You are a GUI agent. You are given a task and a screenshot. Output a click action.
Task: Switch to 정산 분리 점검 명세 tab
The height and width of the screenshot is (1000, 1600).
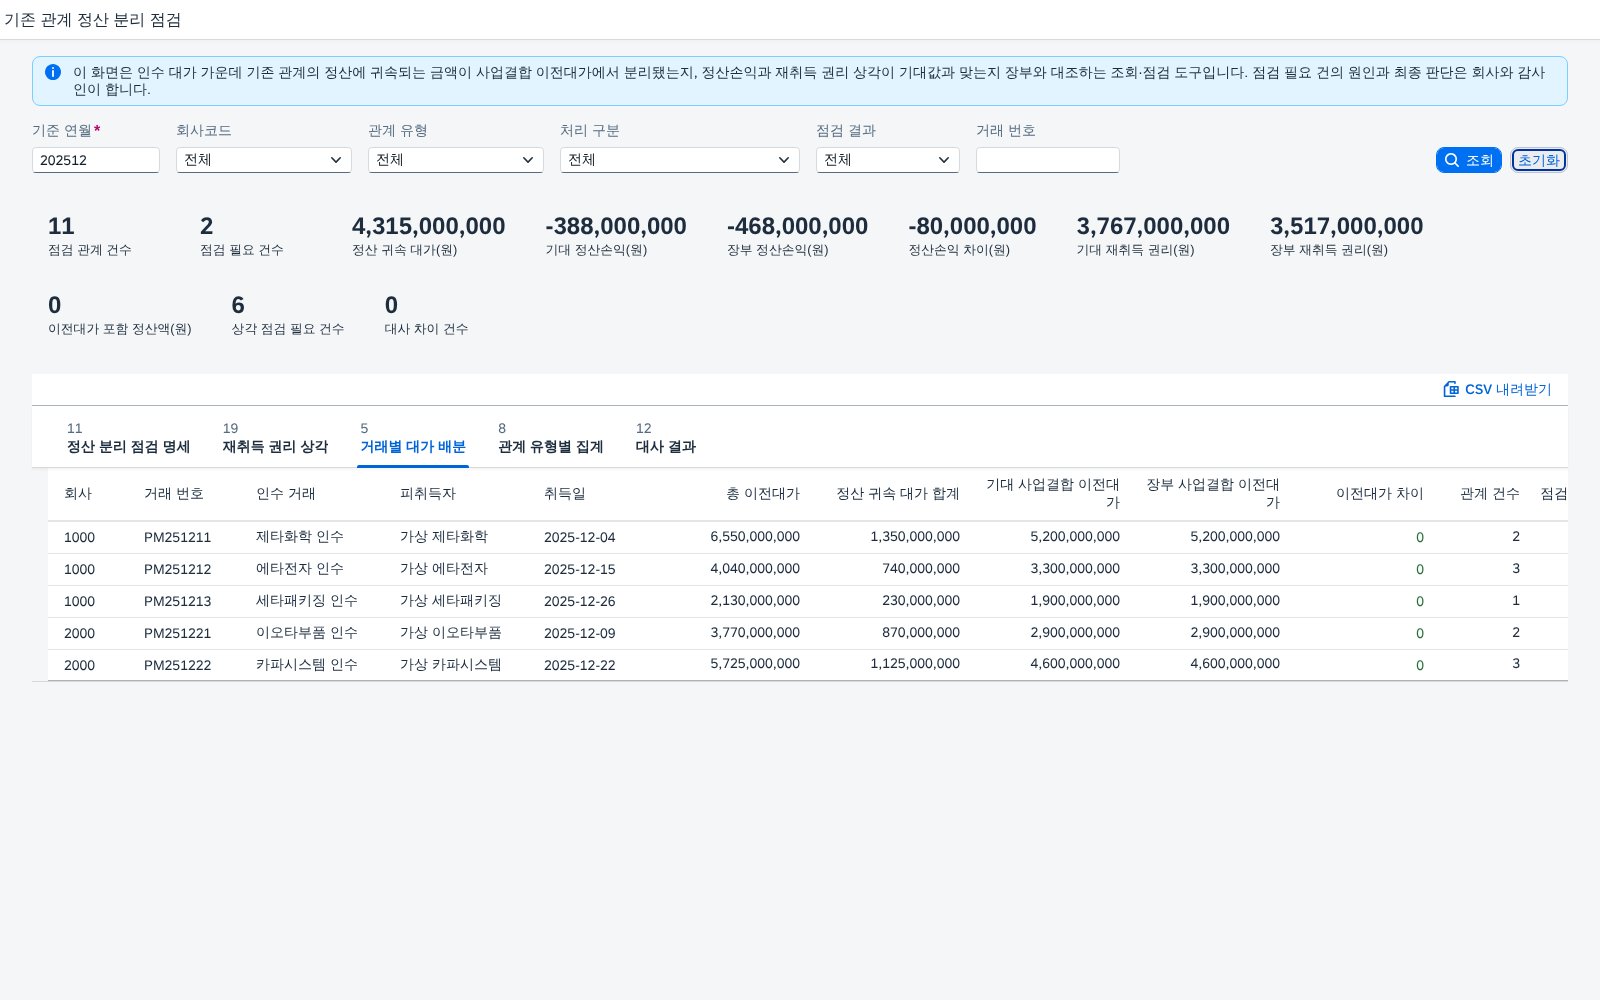[128, 438]
